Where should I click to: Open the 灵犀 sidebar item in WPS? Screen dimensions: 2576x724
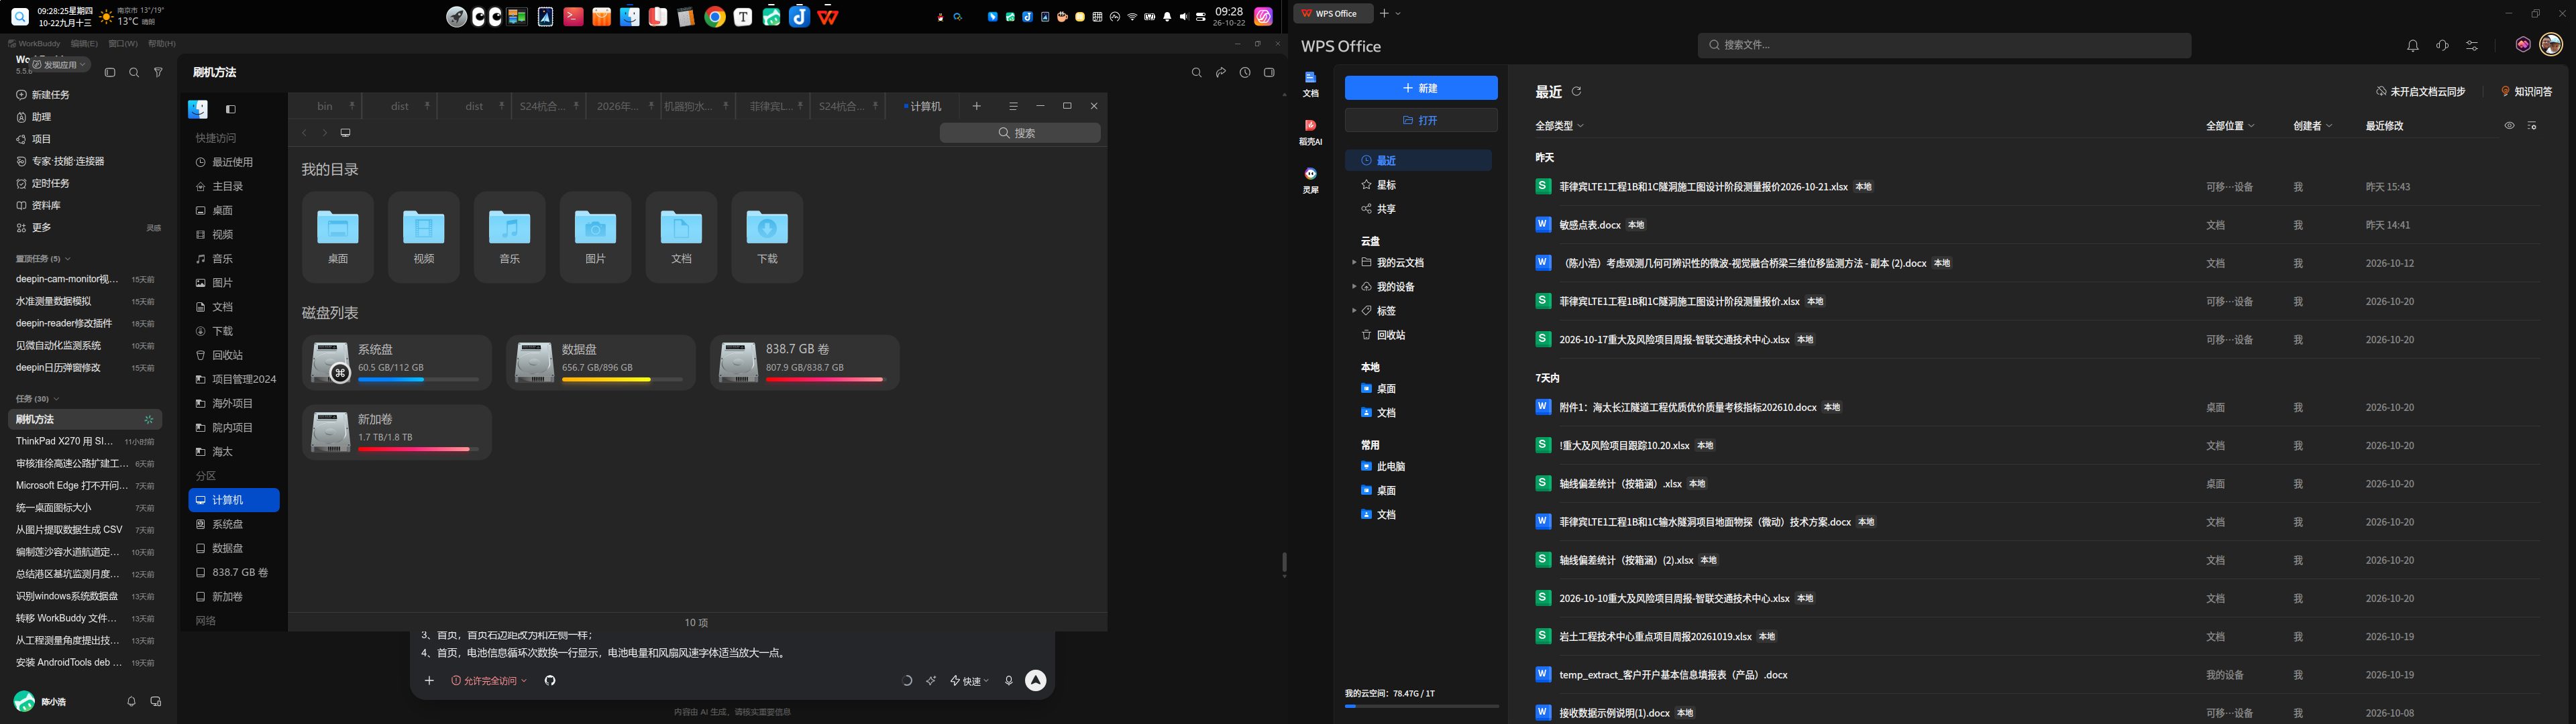(x=1310, y=180)
